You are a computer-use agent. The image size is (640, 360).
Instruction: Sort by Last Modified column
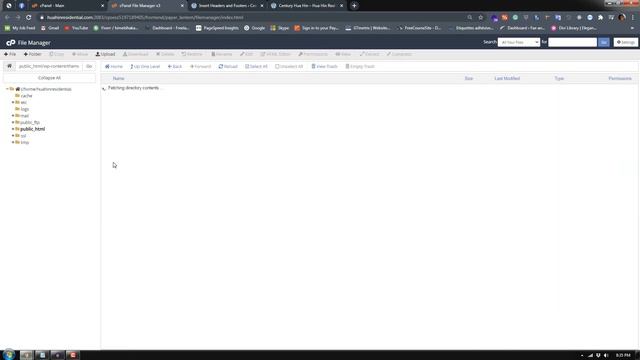click(x=507, y=78)
